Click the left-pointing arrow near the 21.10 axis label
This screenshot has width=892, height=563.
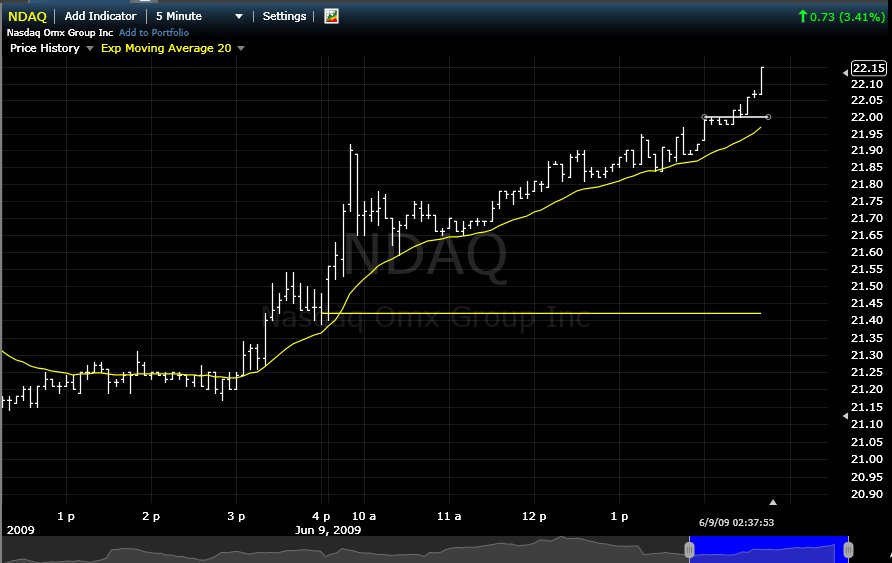pos(845,416)
